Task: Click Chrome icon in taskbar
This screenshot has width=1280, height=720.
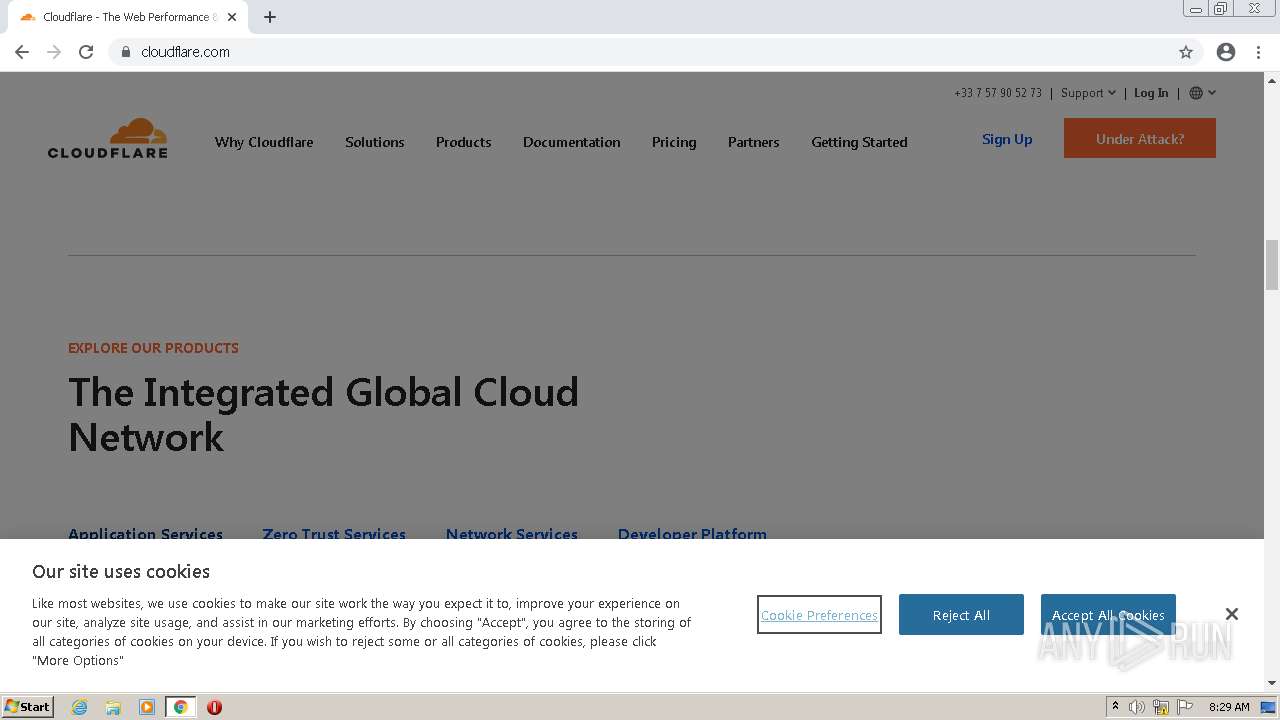Action: (x=181, y=707)
